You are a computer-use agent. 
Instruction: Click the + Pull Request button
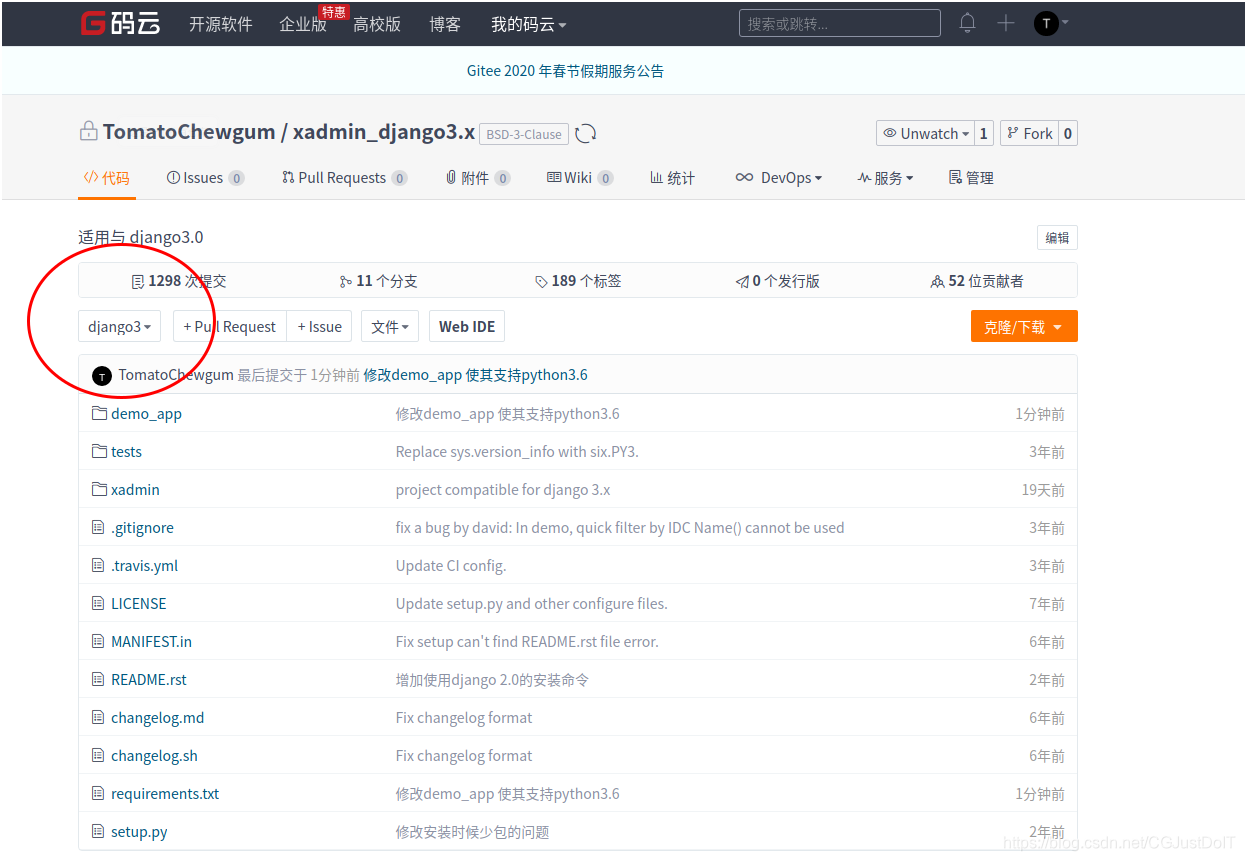pos(230,326)
